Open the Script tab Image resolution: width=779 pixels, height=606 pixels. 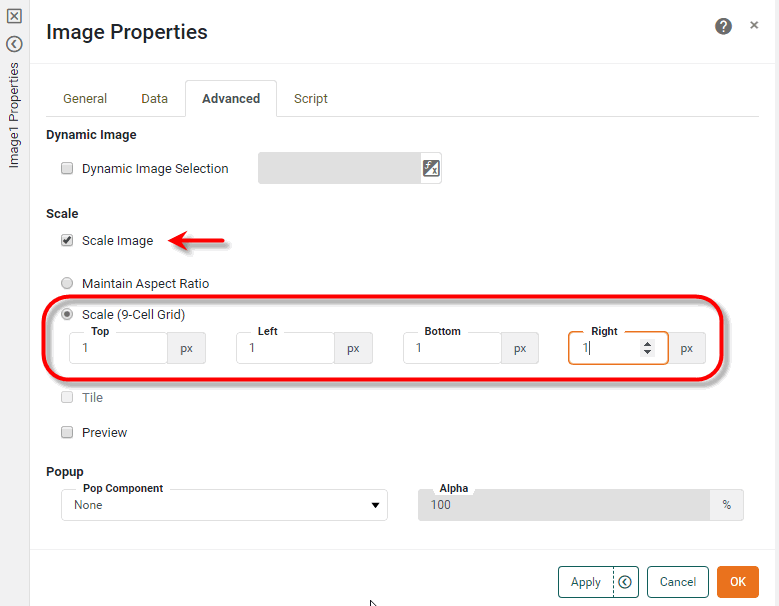click(310, 99)
